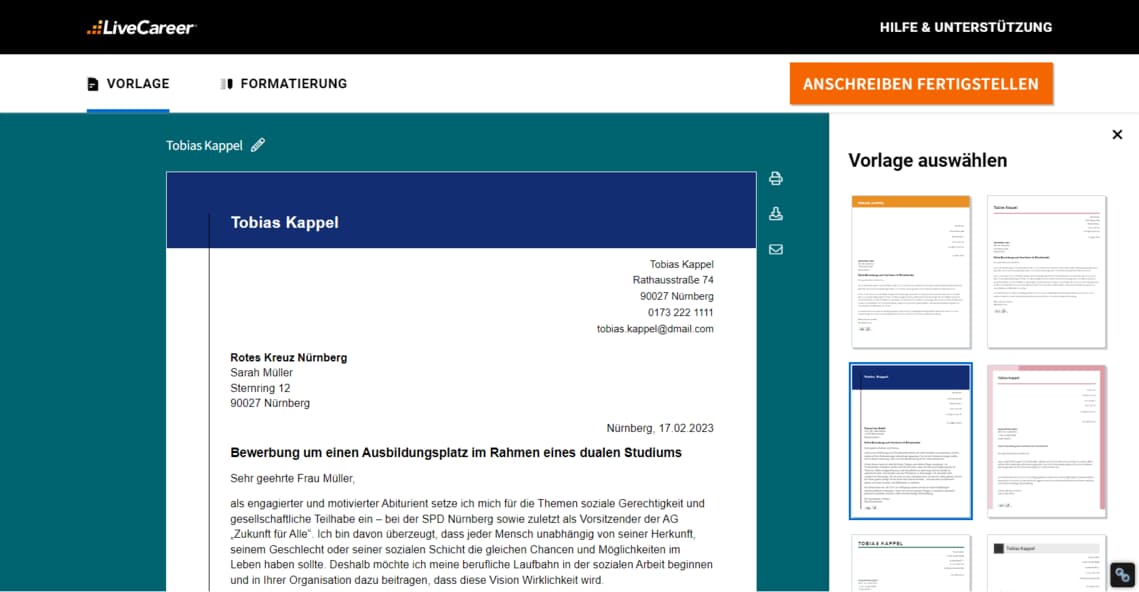Click the Bewerbung subject line in letter
The height and width of the screenshot is (592, 1139).
(456, 453)
